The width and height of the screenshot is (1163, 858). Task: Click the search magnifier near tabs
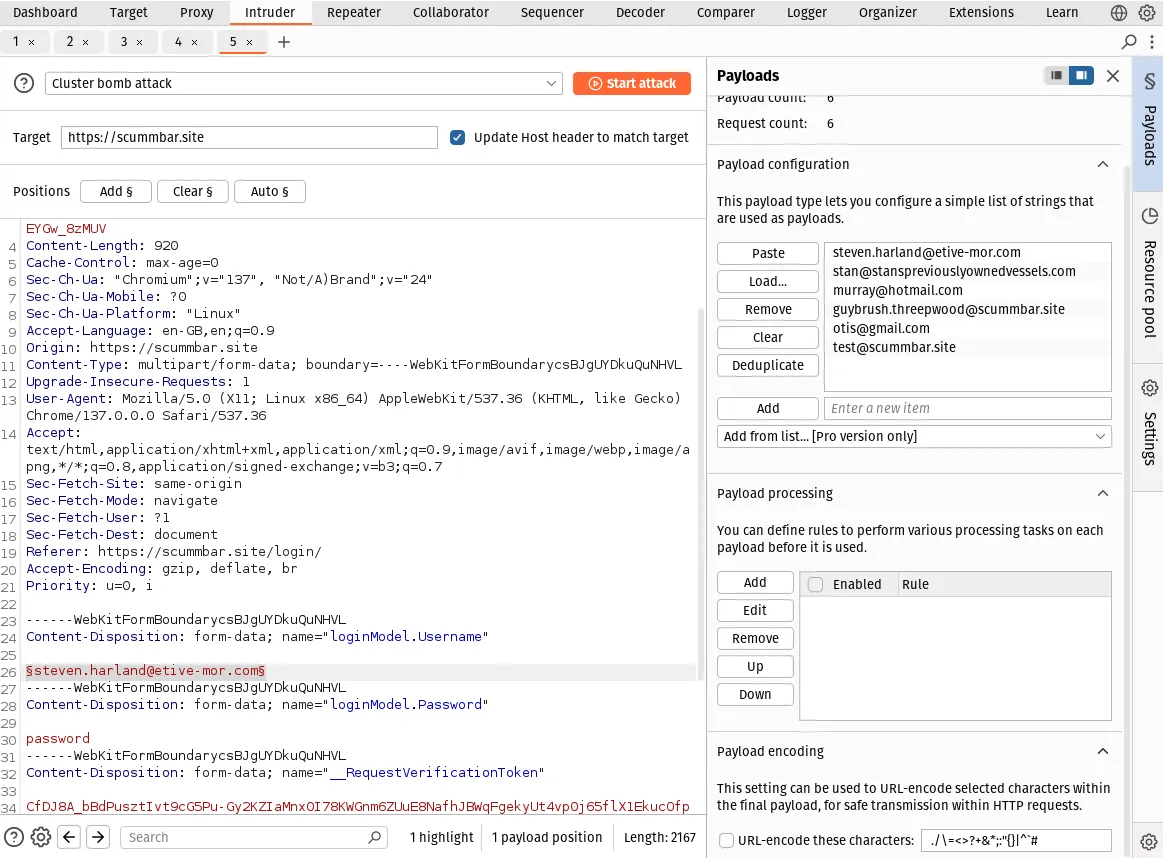(x=1129, y=42)
